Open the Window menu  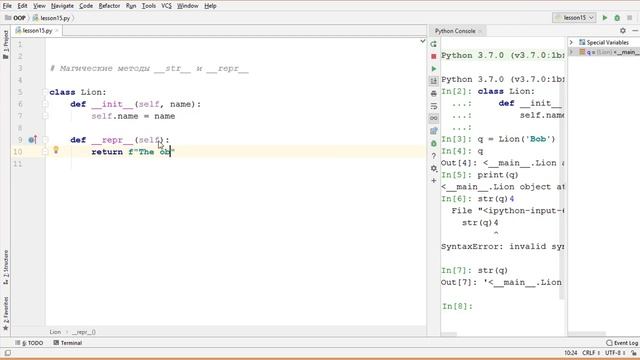[187, 6]
